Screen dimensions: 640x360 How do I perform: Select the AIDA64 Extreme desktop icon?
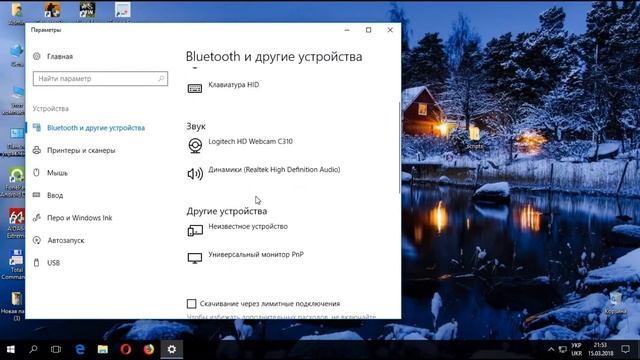(x=16, y=224)
